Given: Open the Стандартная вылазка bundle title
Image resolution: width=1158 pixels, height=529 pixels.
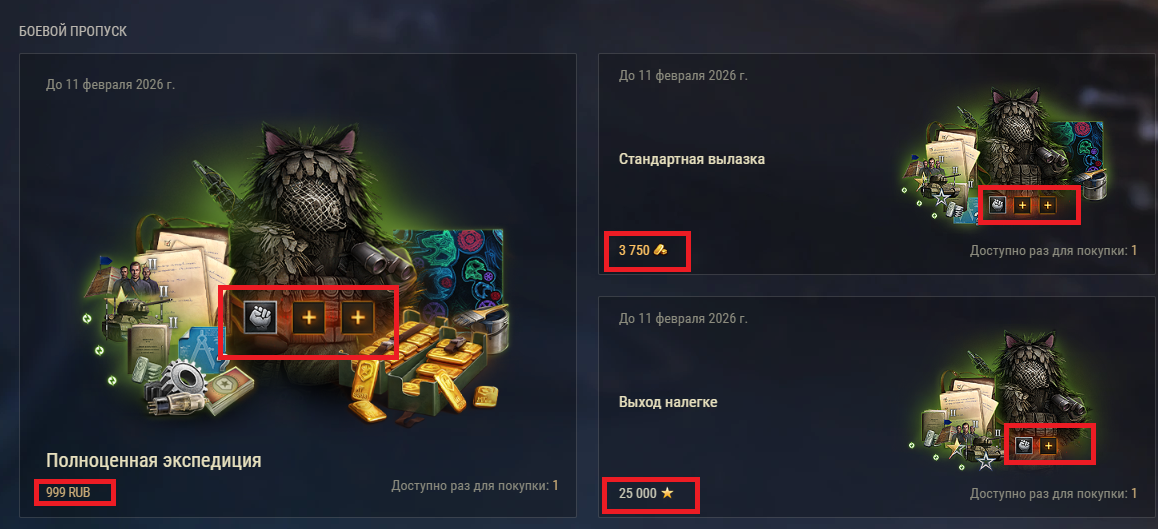Looking at the screenshot, I should click(692, 159).
